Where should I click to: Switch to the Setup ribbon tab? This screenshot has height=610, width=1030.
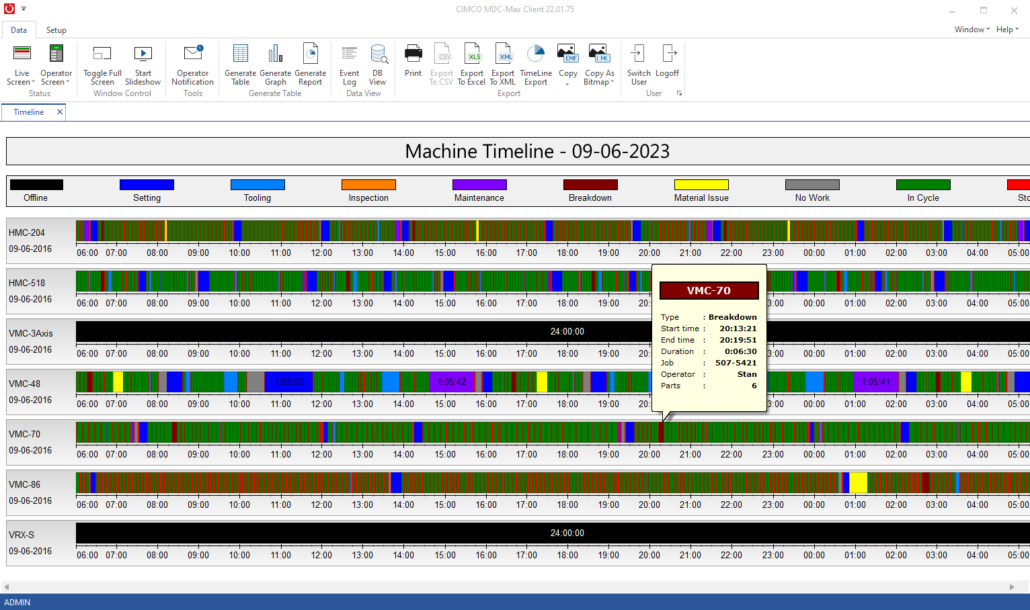point(56,30)
